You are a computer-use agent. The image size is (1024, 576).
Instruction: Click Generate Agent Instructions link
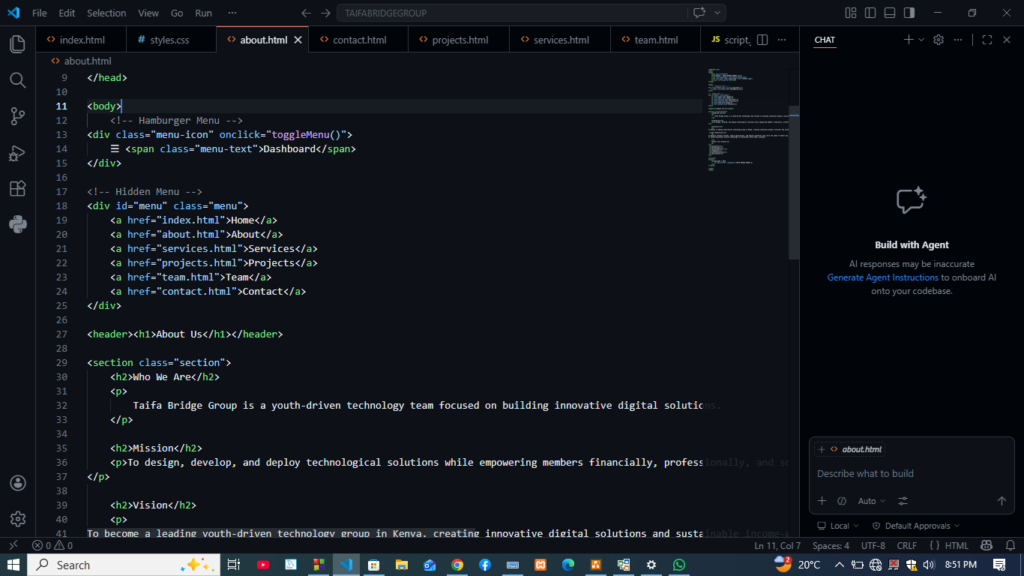tap(882, 278)
